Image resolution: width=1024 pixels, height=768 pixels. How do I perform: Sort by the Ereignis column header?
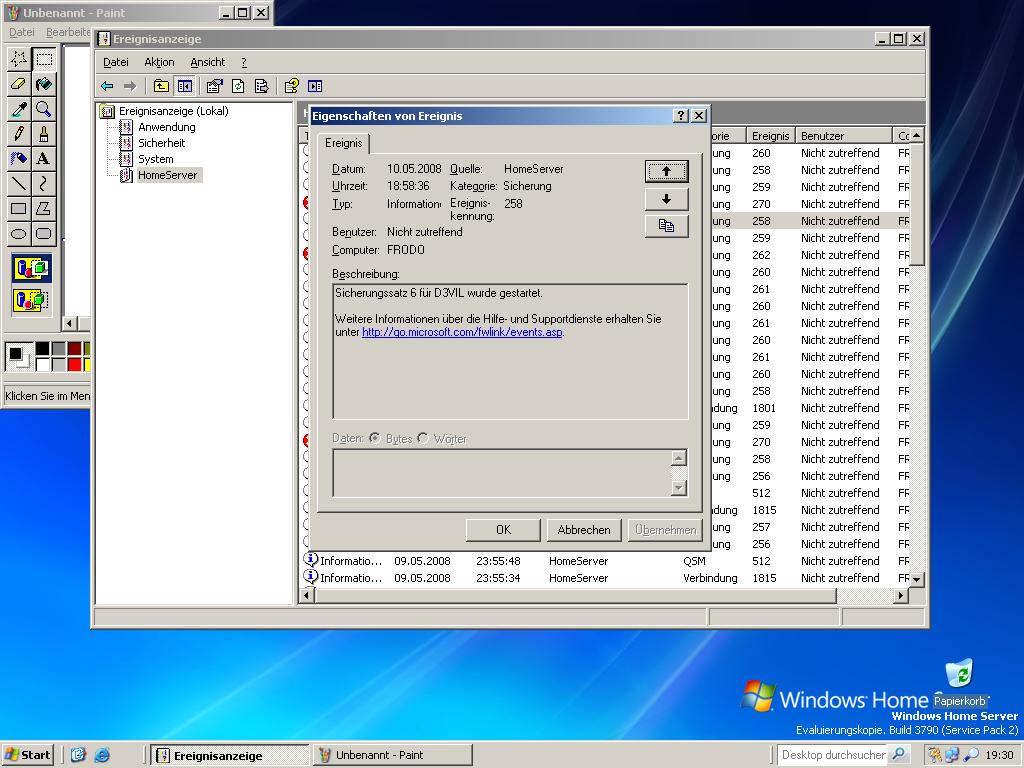pyautogui.click(x=770, y=136)
